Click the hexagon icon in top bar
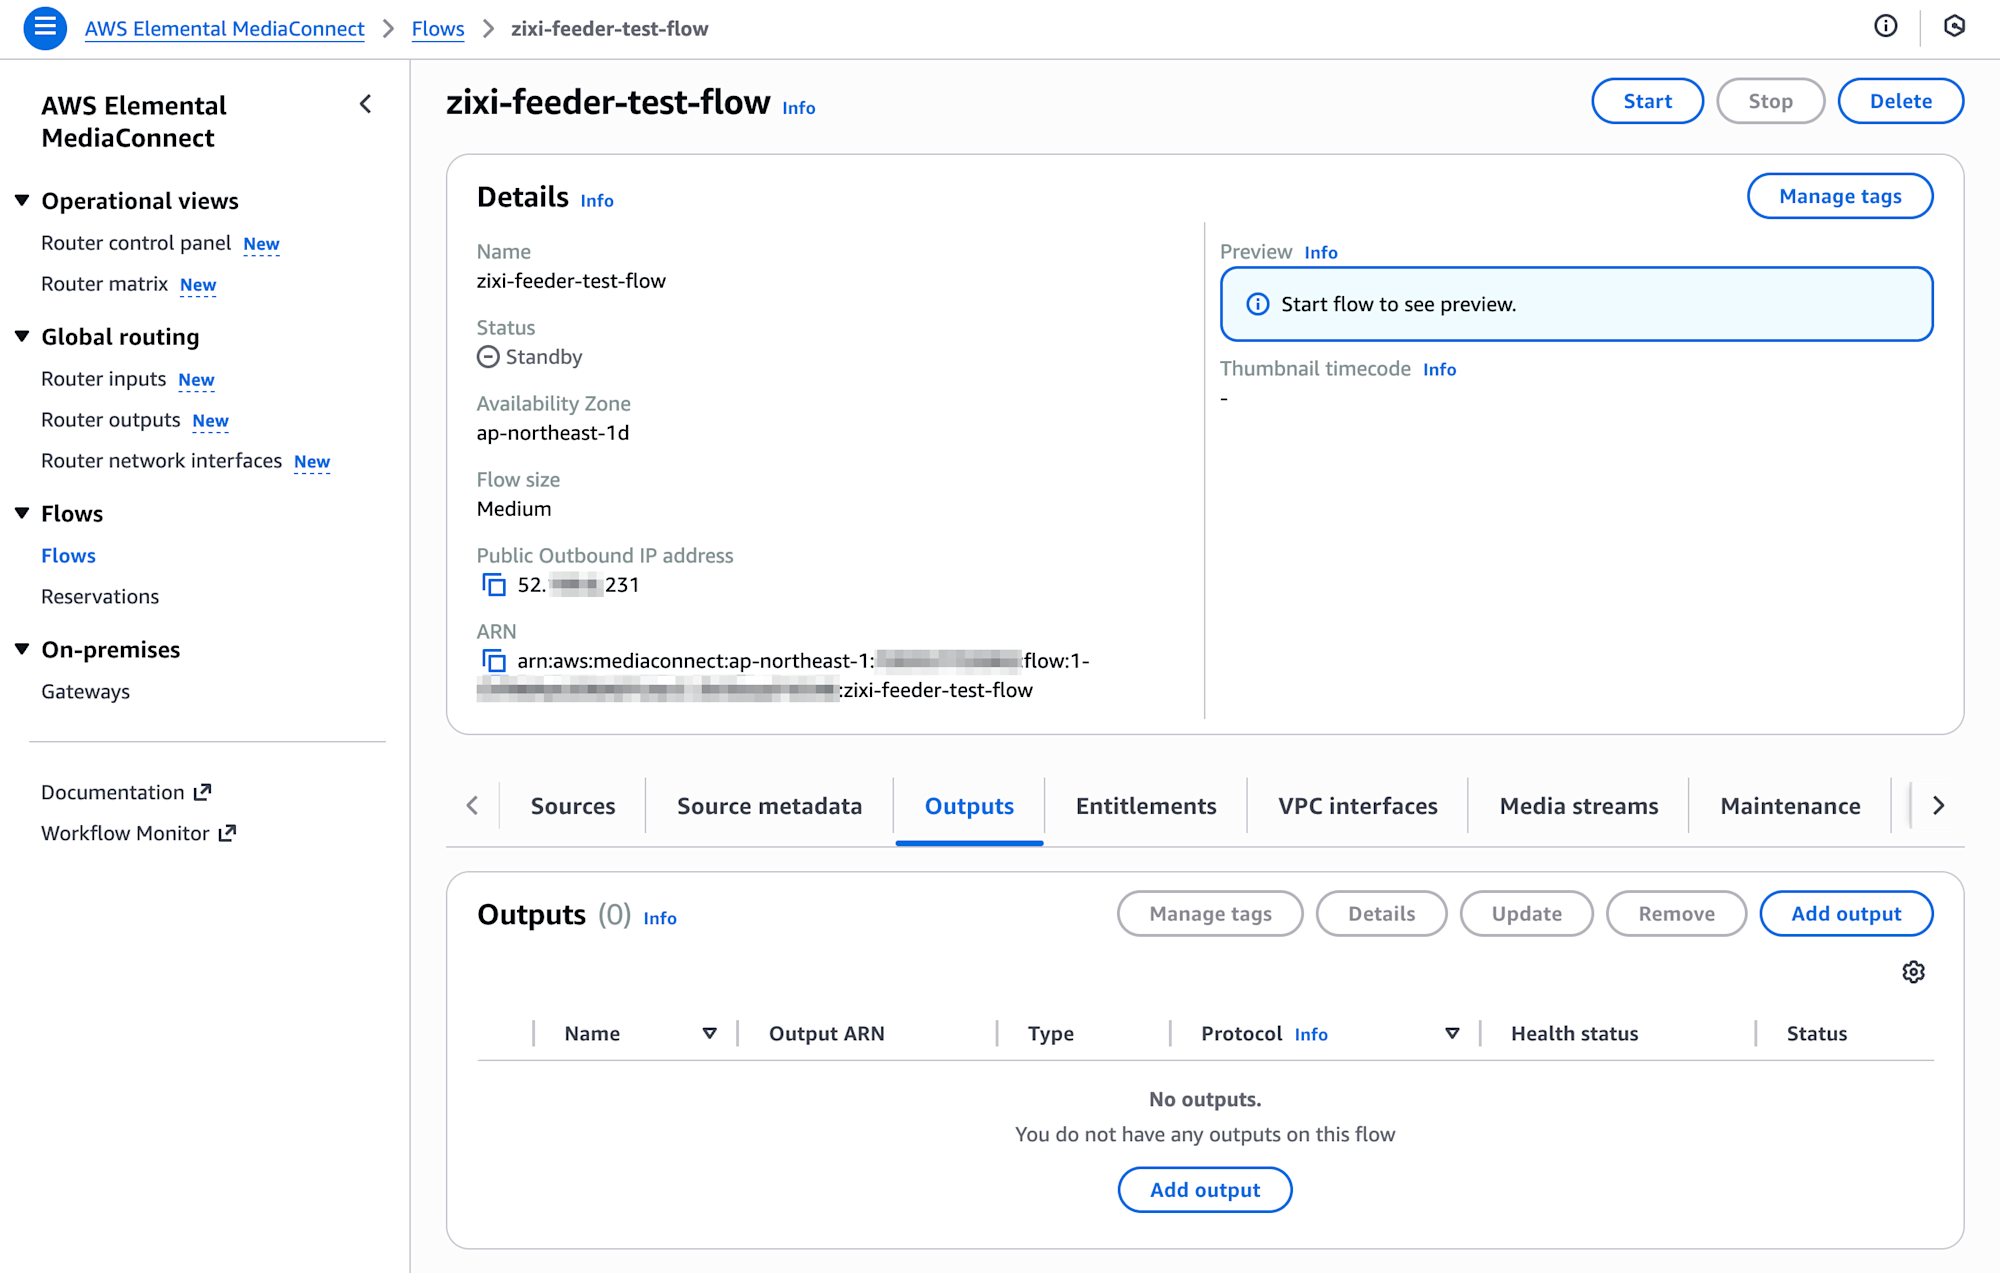Viewport: 2000px width, 1273px height. 1954,27
